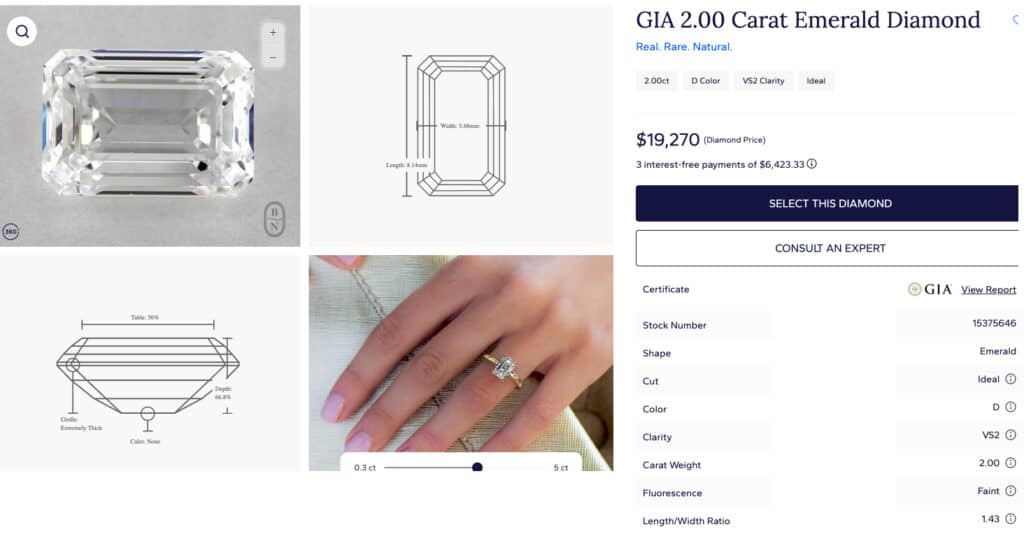Open info icon for Clarity VS2
This screenshot has height=548, width=1024.
tap(1010, 436)
